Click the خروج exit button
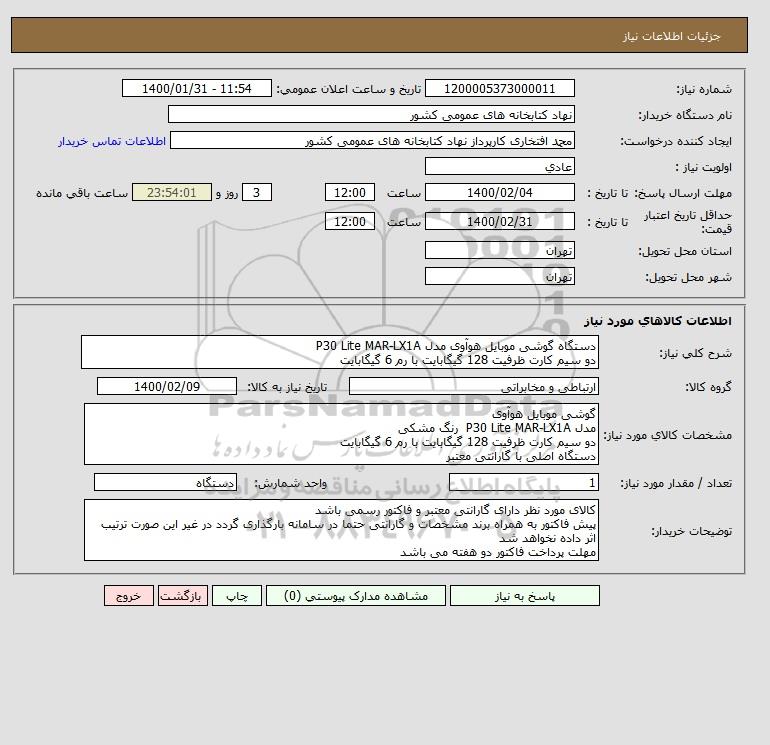Screen dimensions: 770x745 129,596
